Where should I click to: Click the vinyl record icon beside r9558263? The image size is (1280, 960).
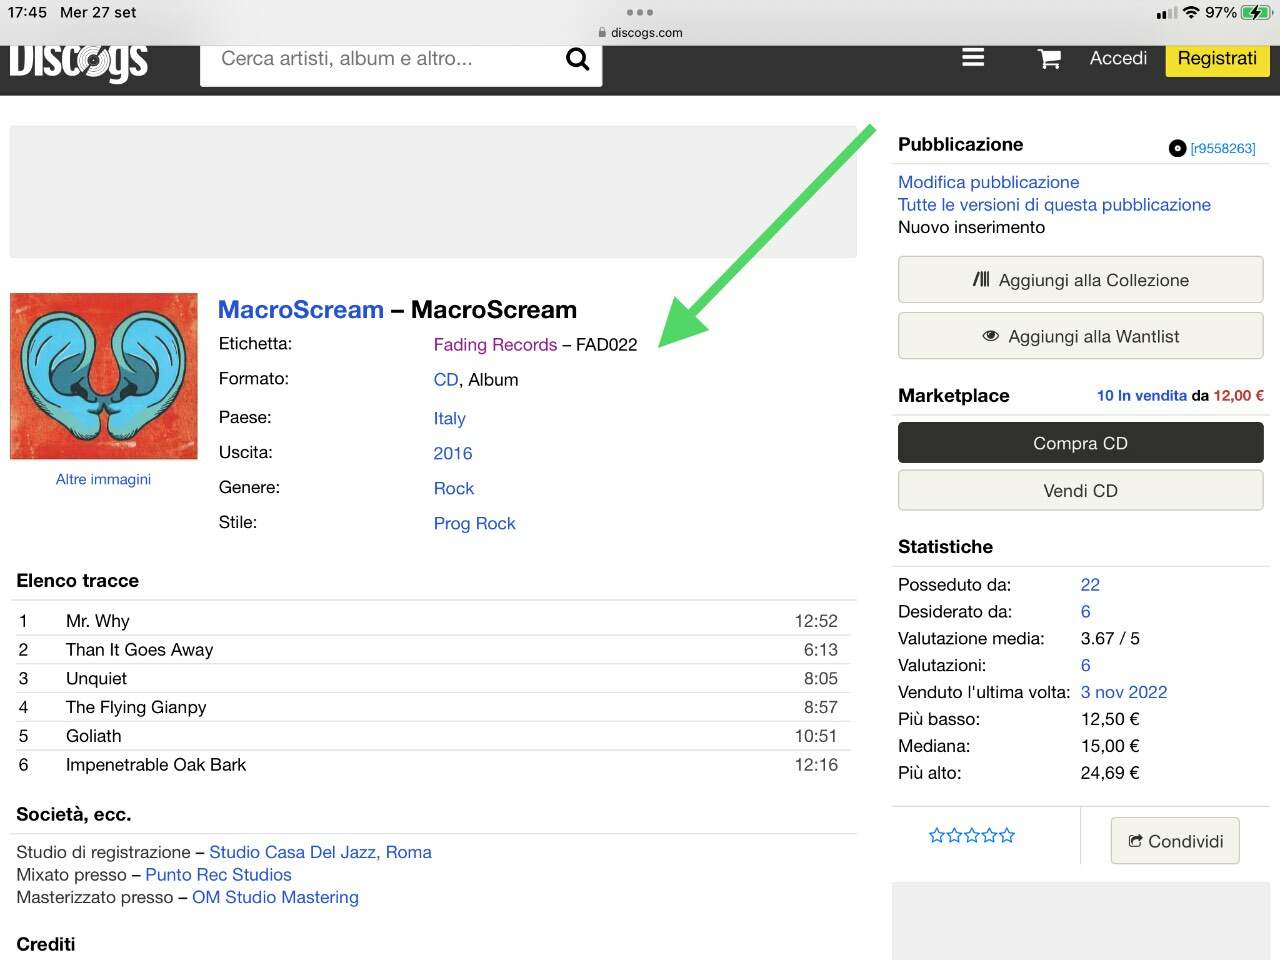click(1177, 149)
